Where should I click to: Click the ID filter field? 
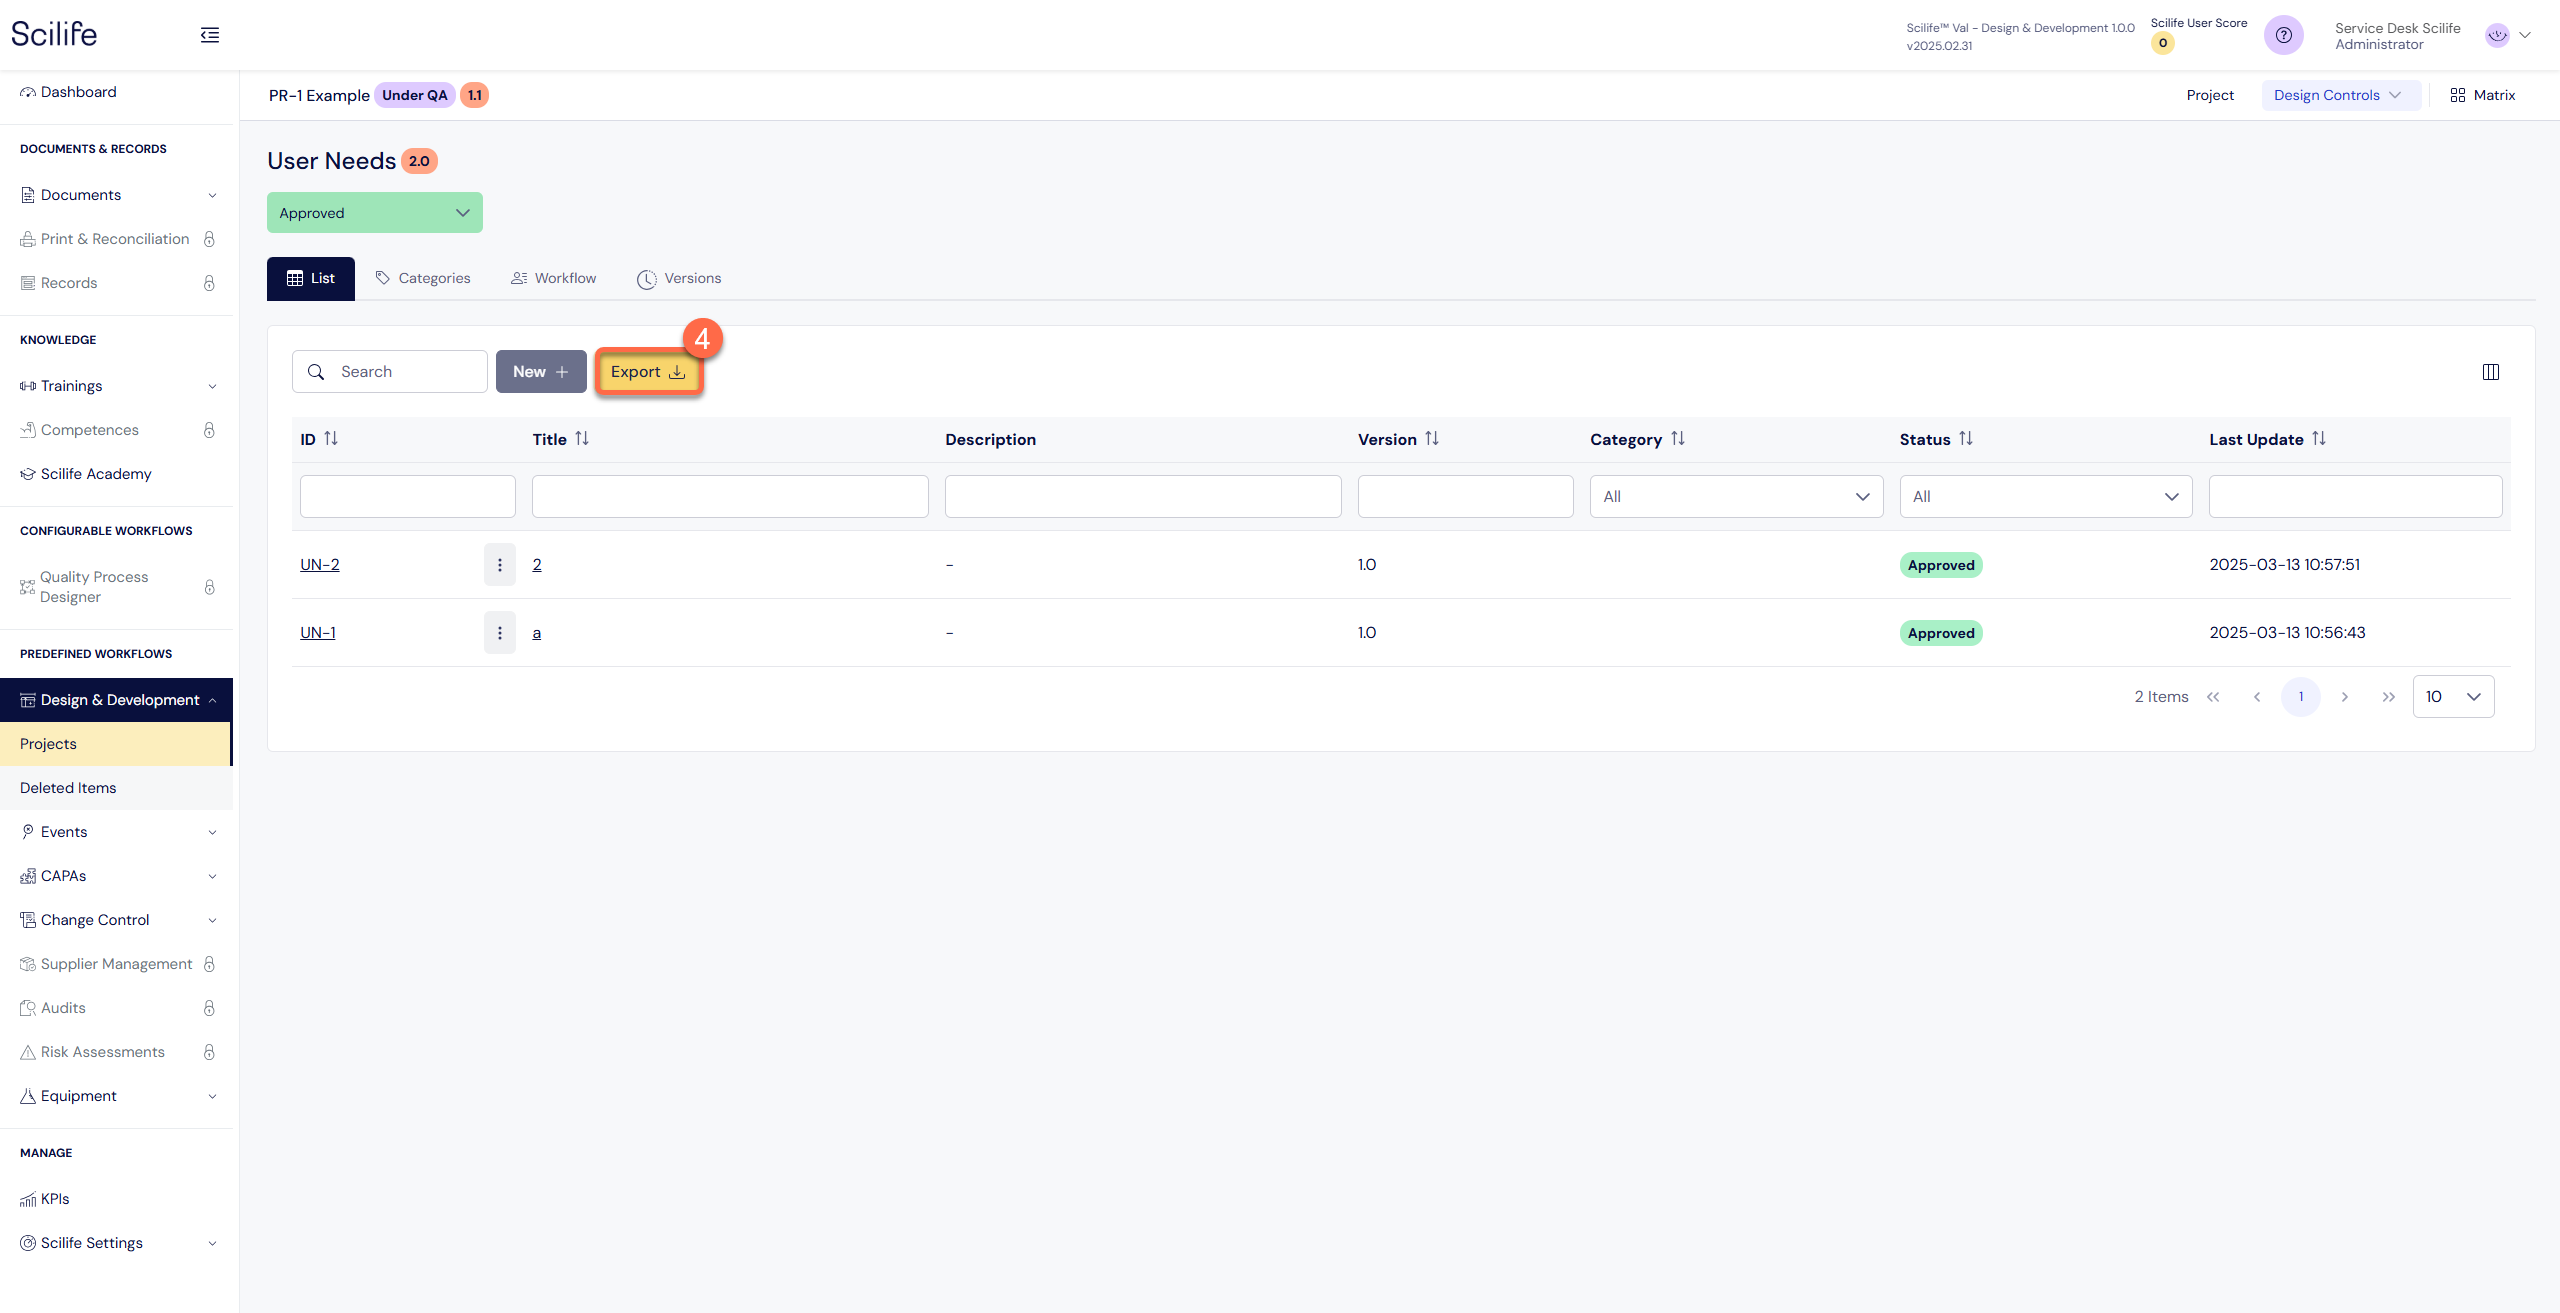point(408,497)
